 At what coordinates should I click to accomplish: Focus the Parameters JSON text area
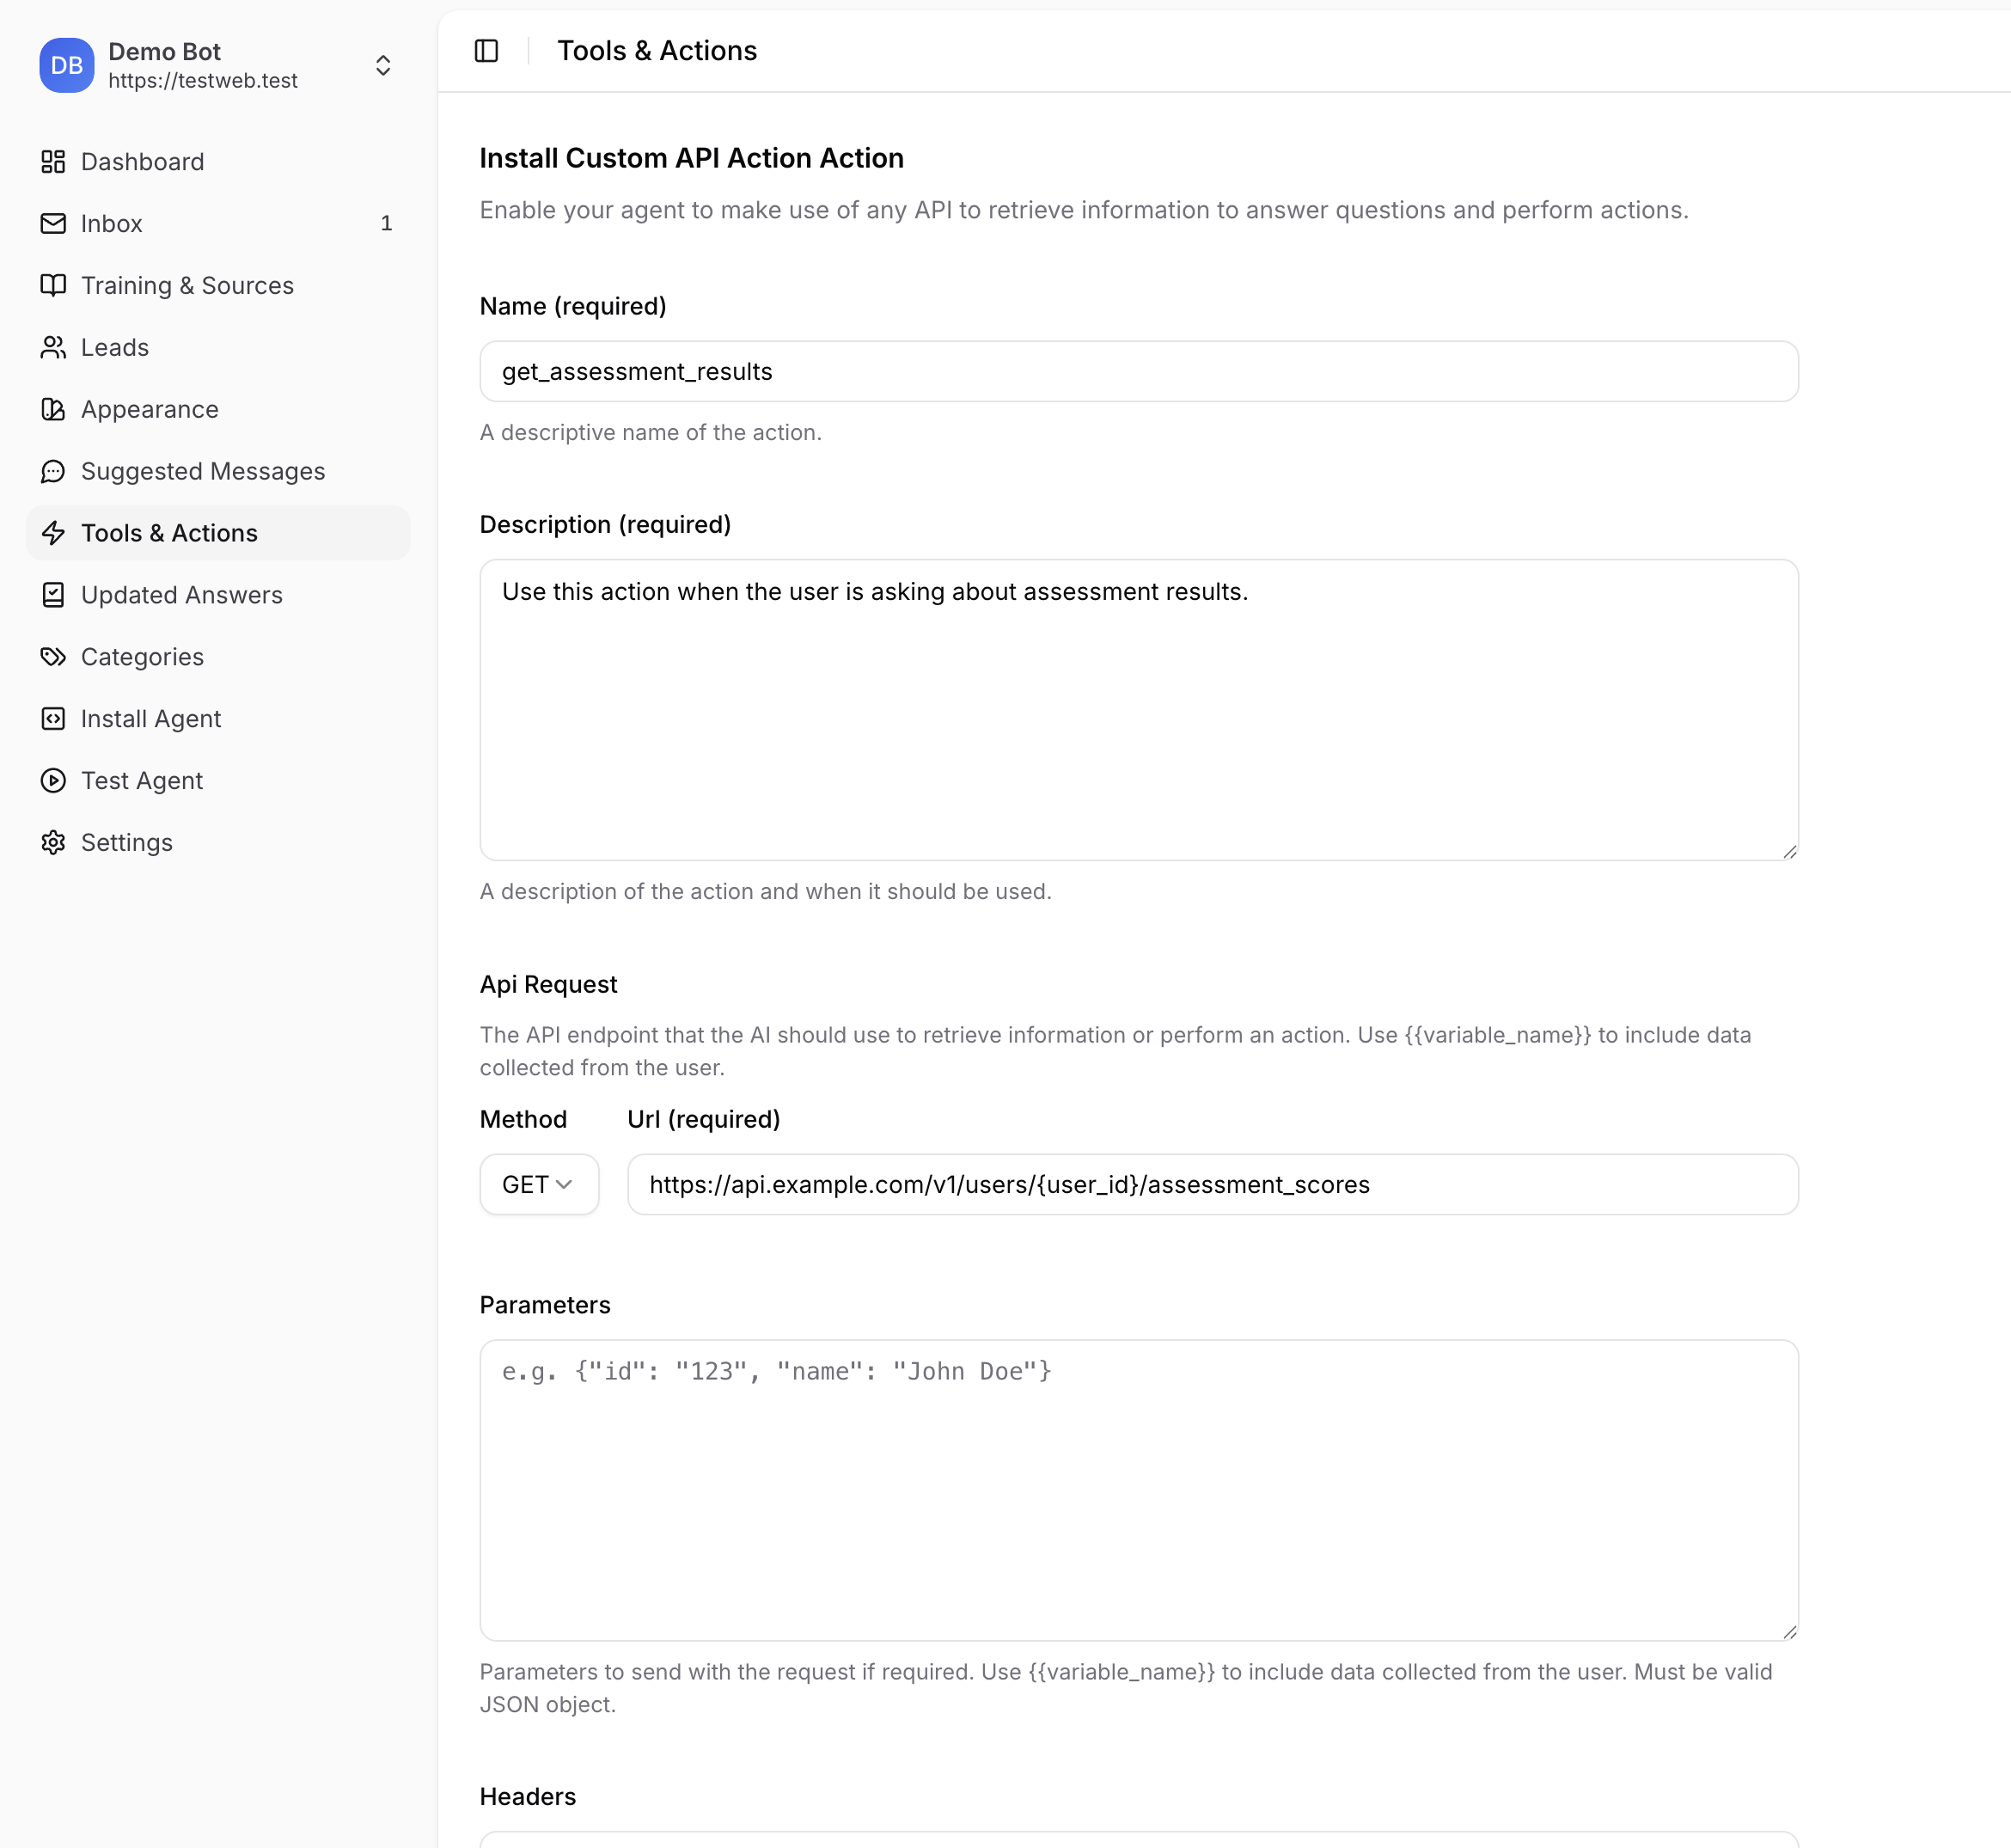pos(1138,1489)
